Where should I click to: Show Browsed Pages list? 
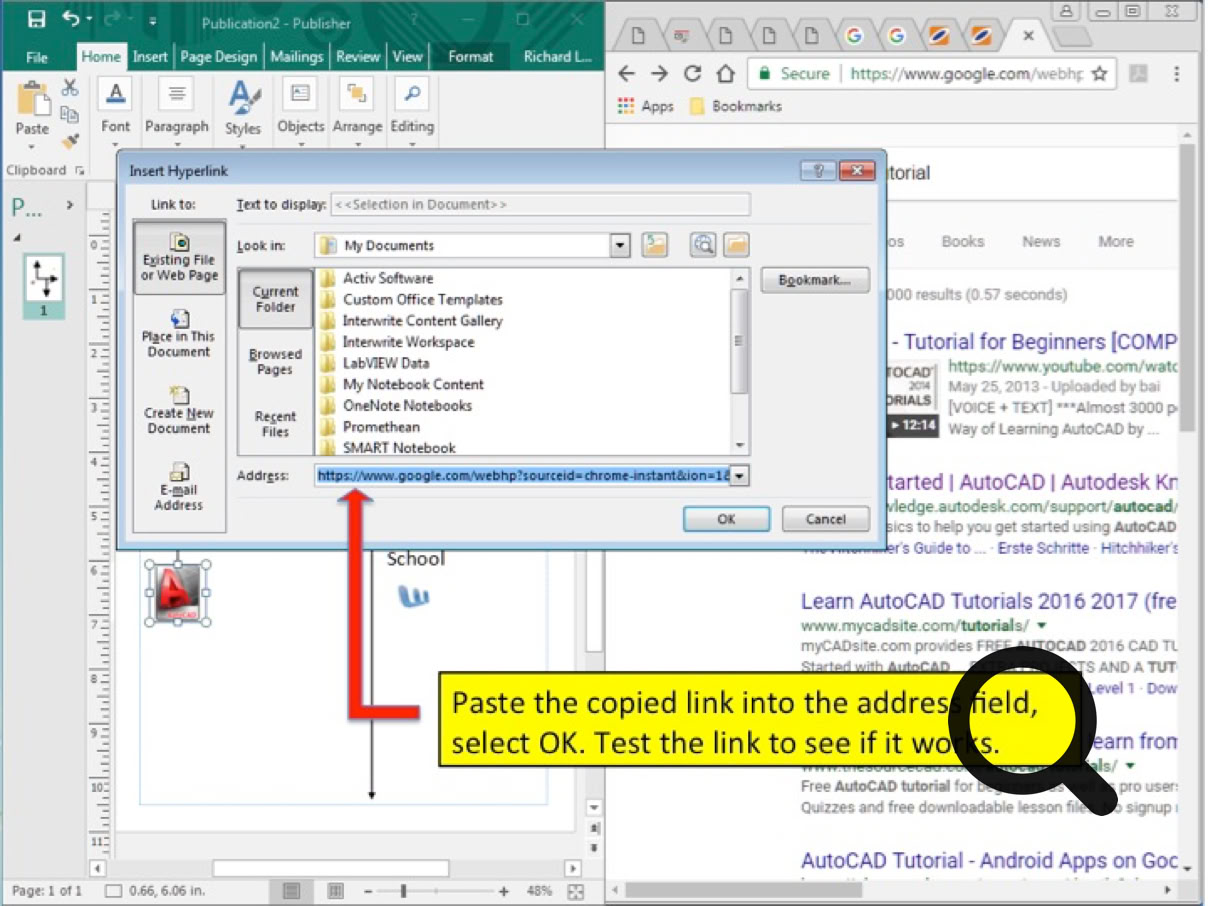pyautogui.click(x=275, y=361)
